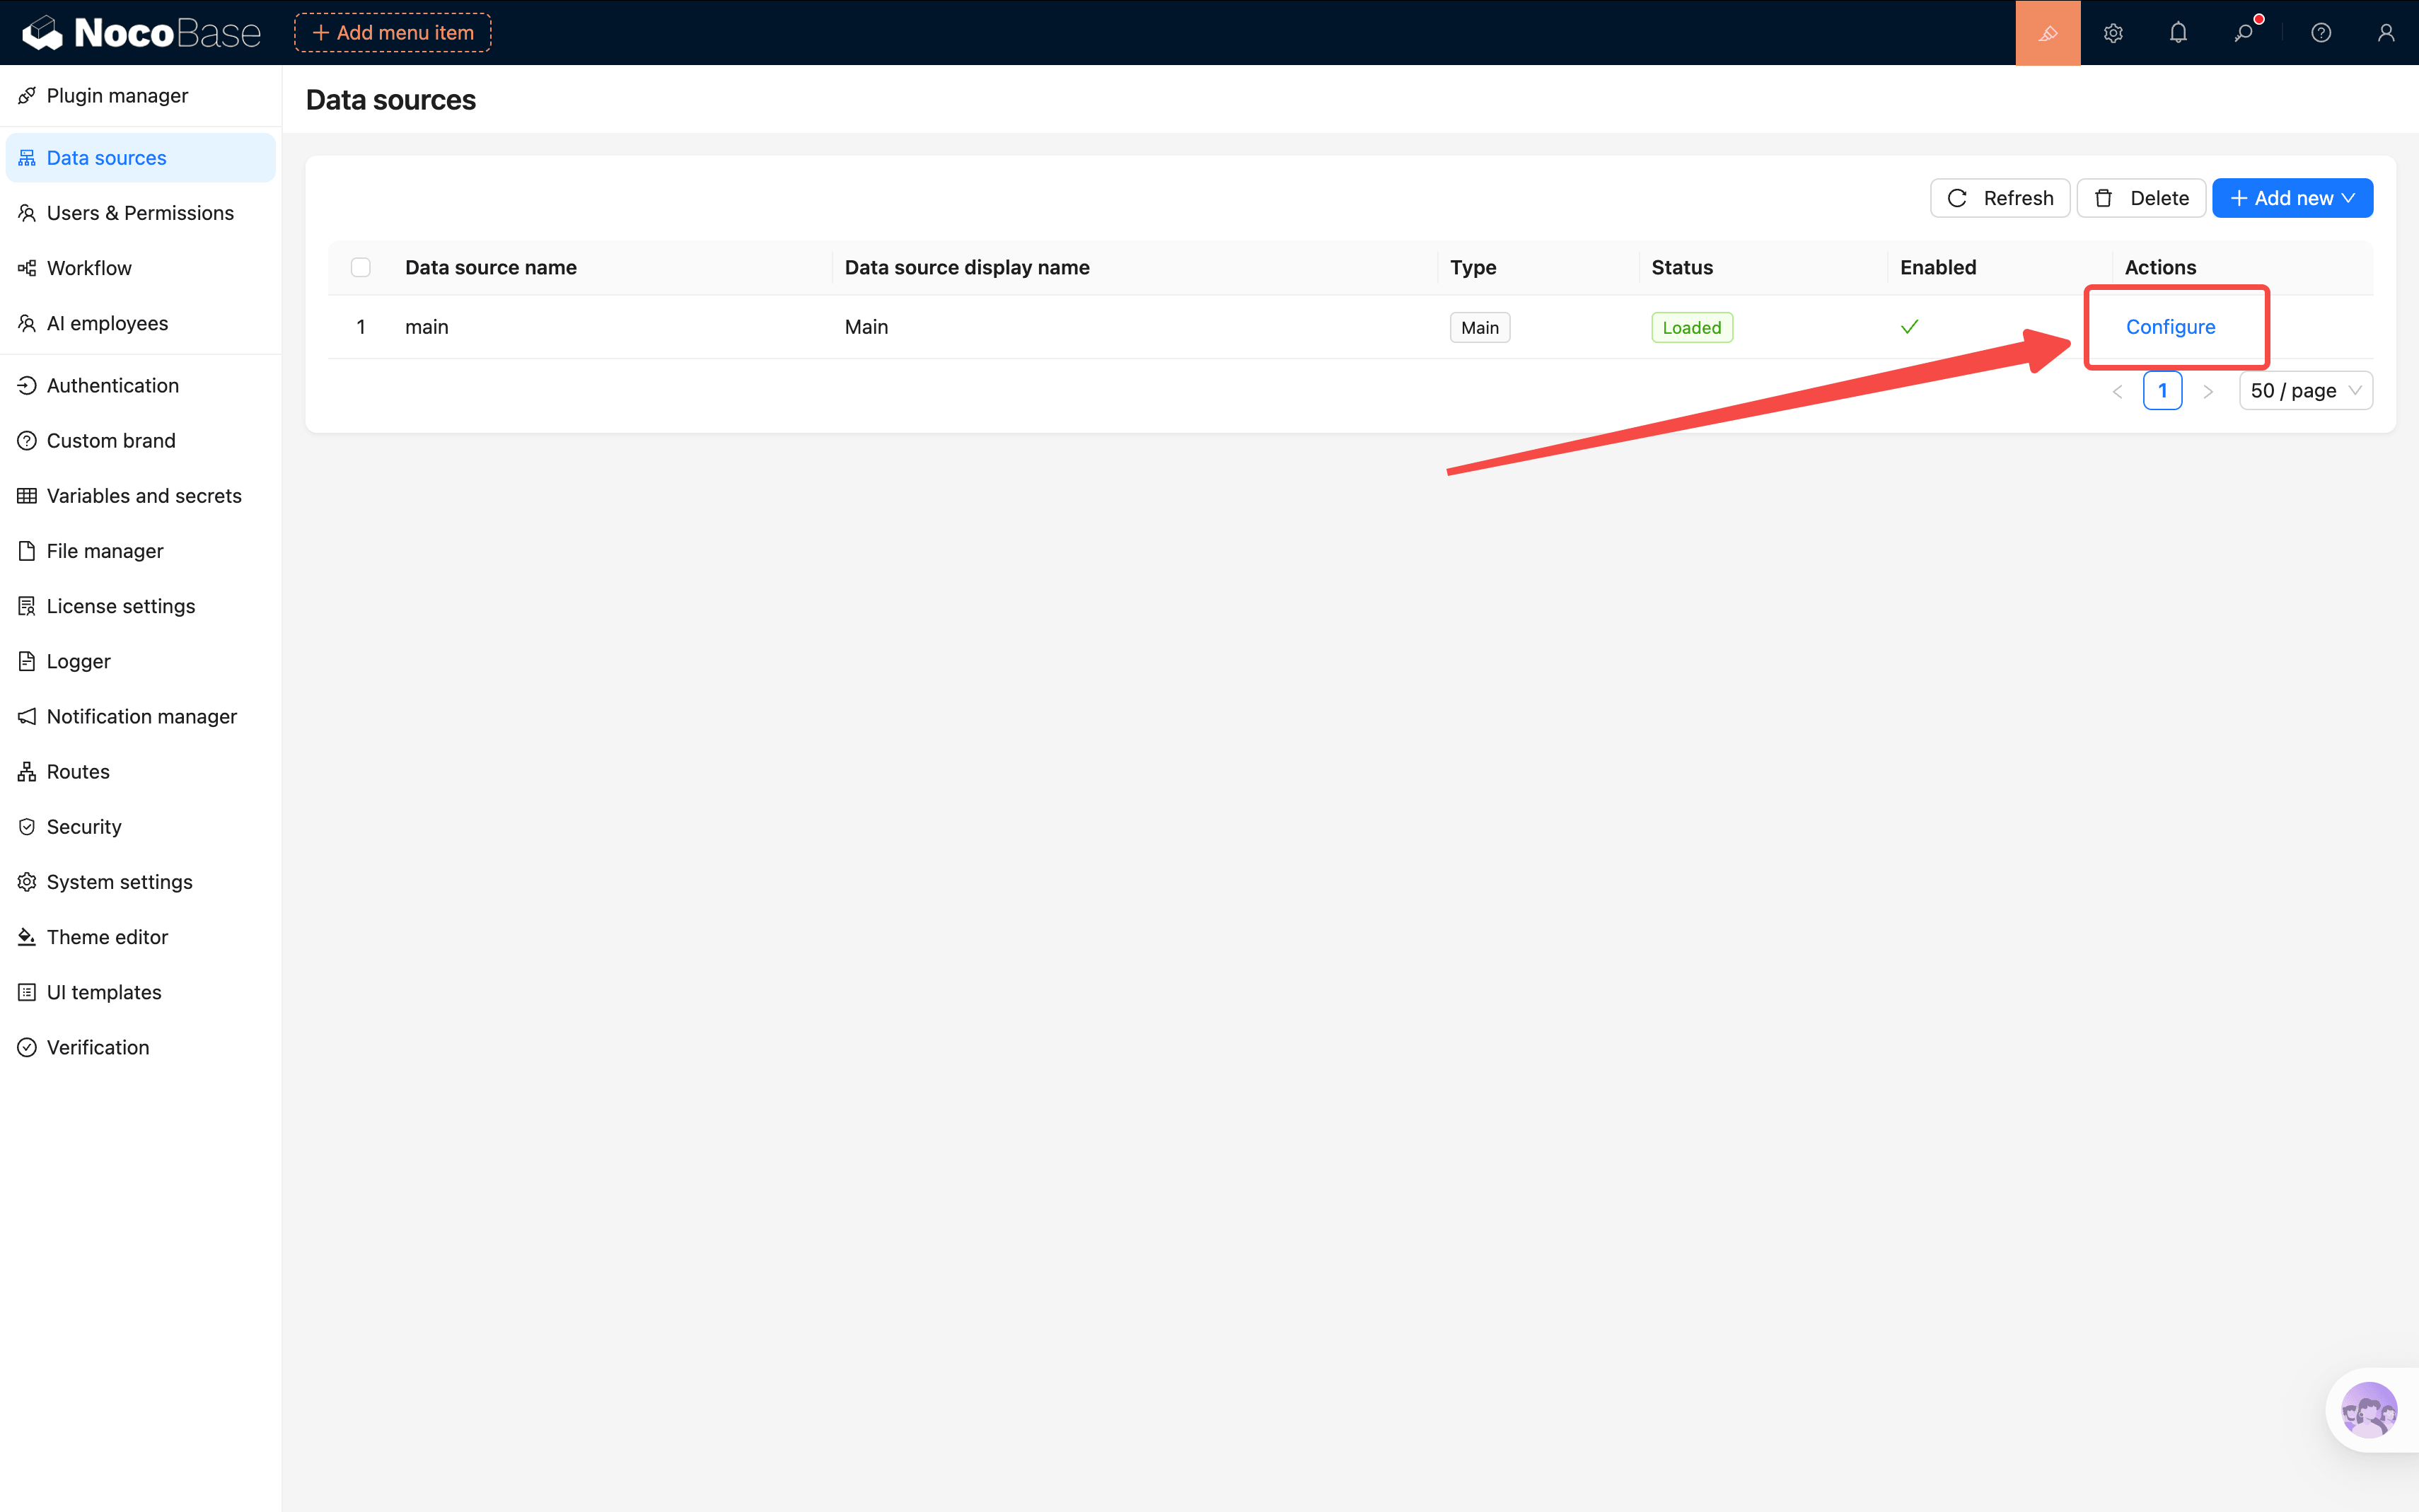The height and width of the screenshot is (1512, 2419).
Task: Open the Workflow settings menu item
Action: coord(89,268)
